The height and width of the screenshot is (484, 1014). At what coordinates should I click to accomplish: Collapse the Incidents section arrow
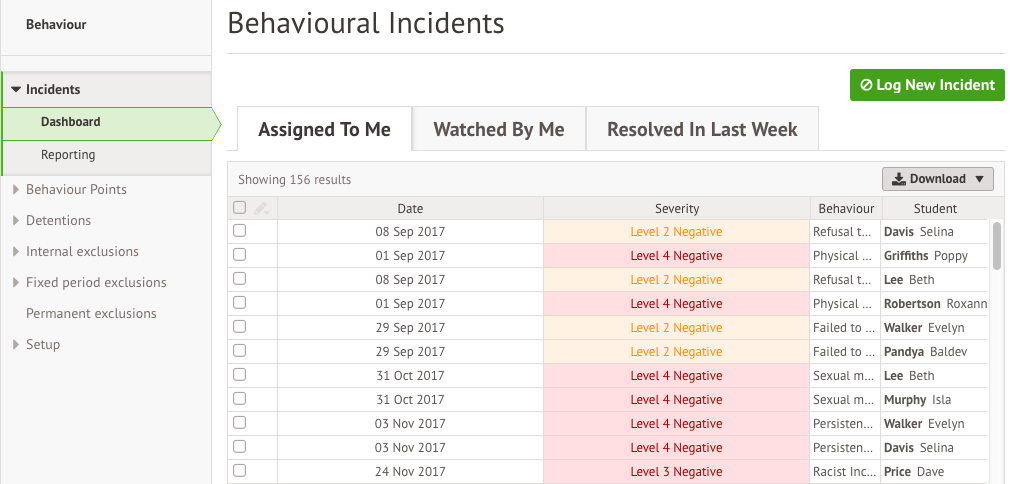tap(16, 89)
